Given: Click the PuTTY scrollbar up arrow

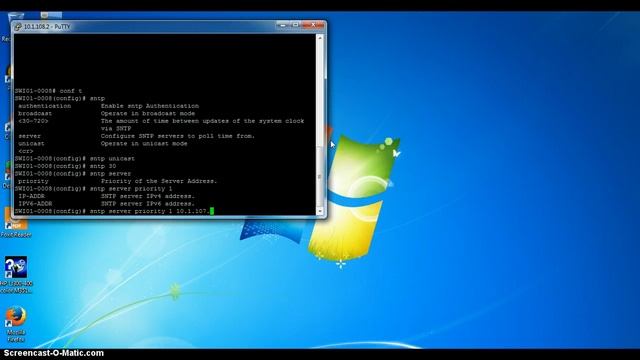Looking at the screenshot, I should [x=320, y=38].
